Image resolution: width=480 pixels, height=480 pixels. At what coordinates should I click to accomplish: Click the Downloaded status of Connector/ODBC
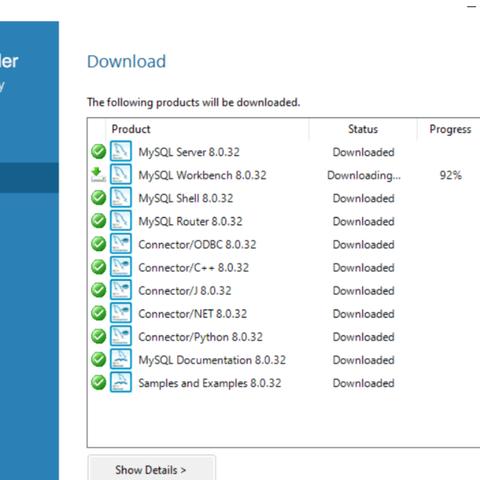[364, 245]
